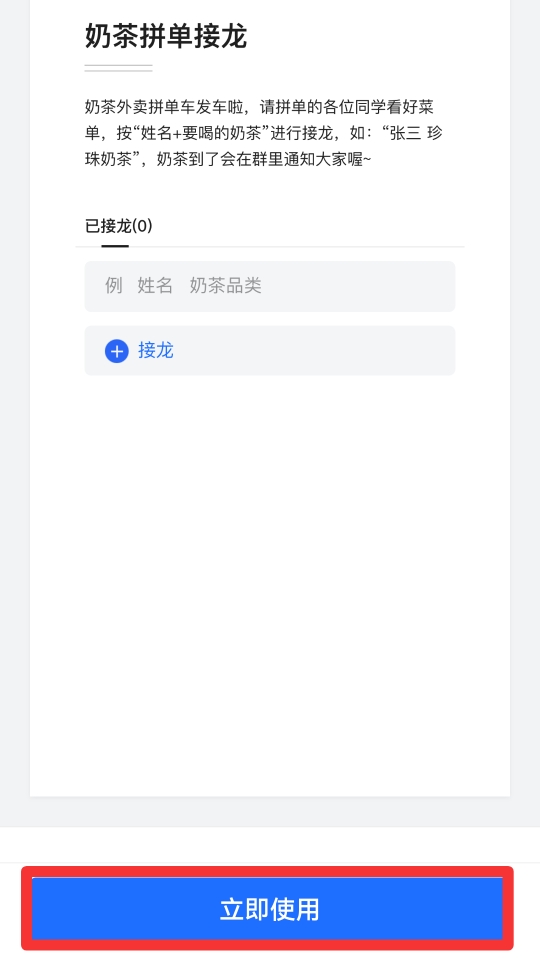Tap the blue plus icon beside 接龙

point(117,351)
